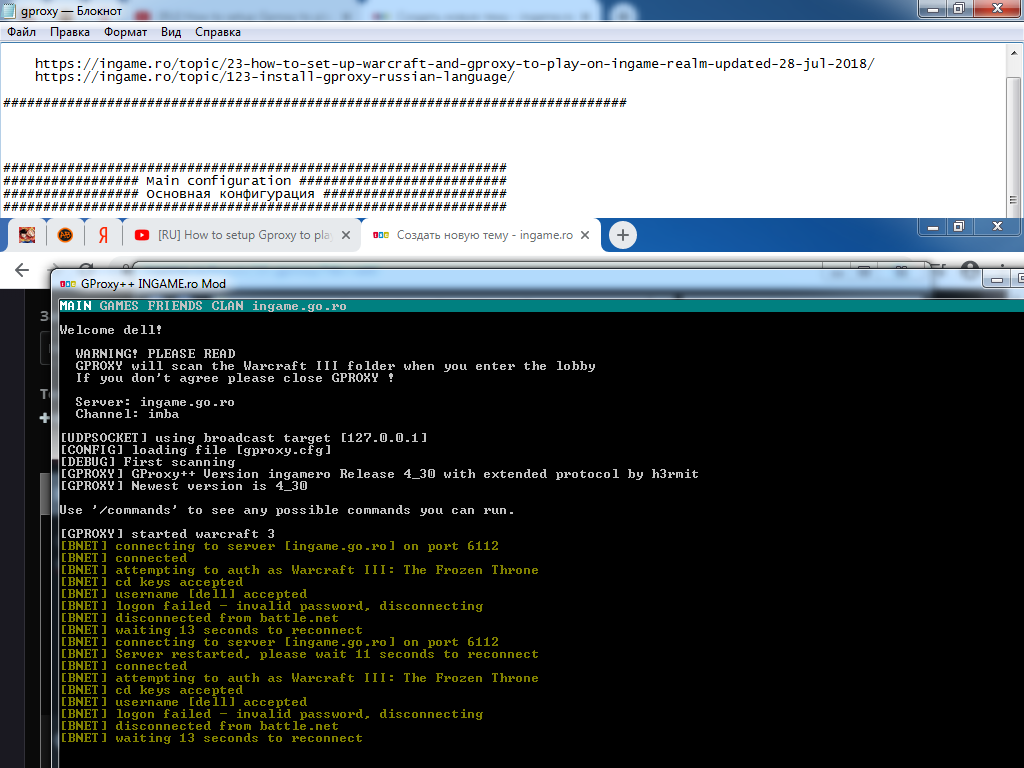Go back with the browser back arrow
Screen dimensions: 1024x768
coord(22,270)
